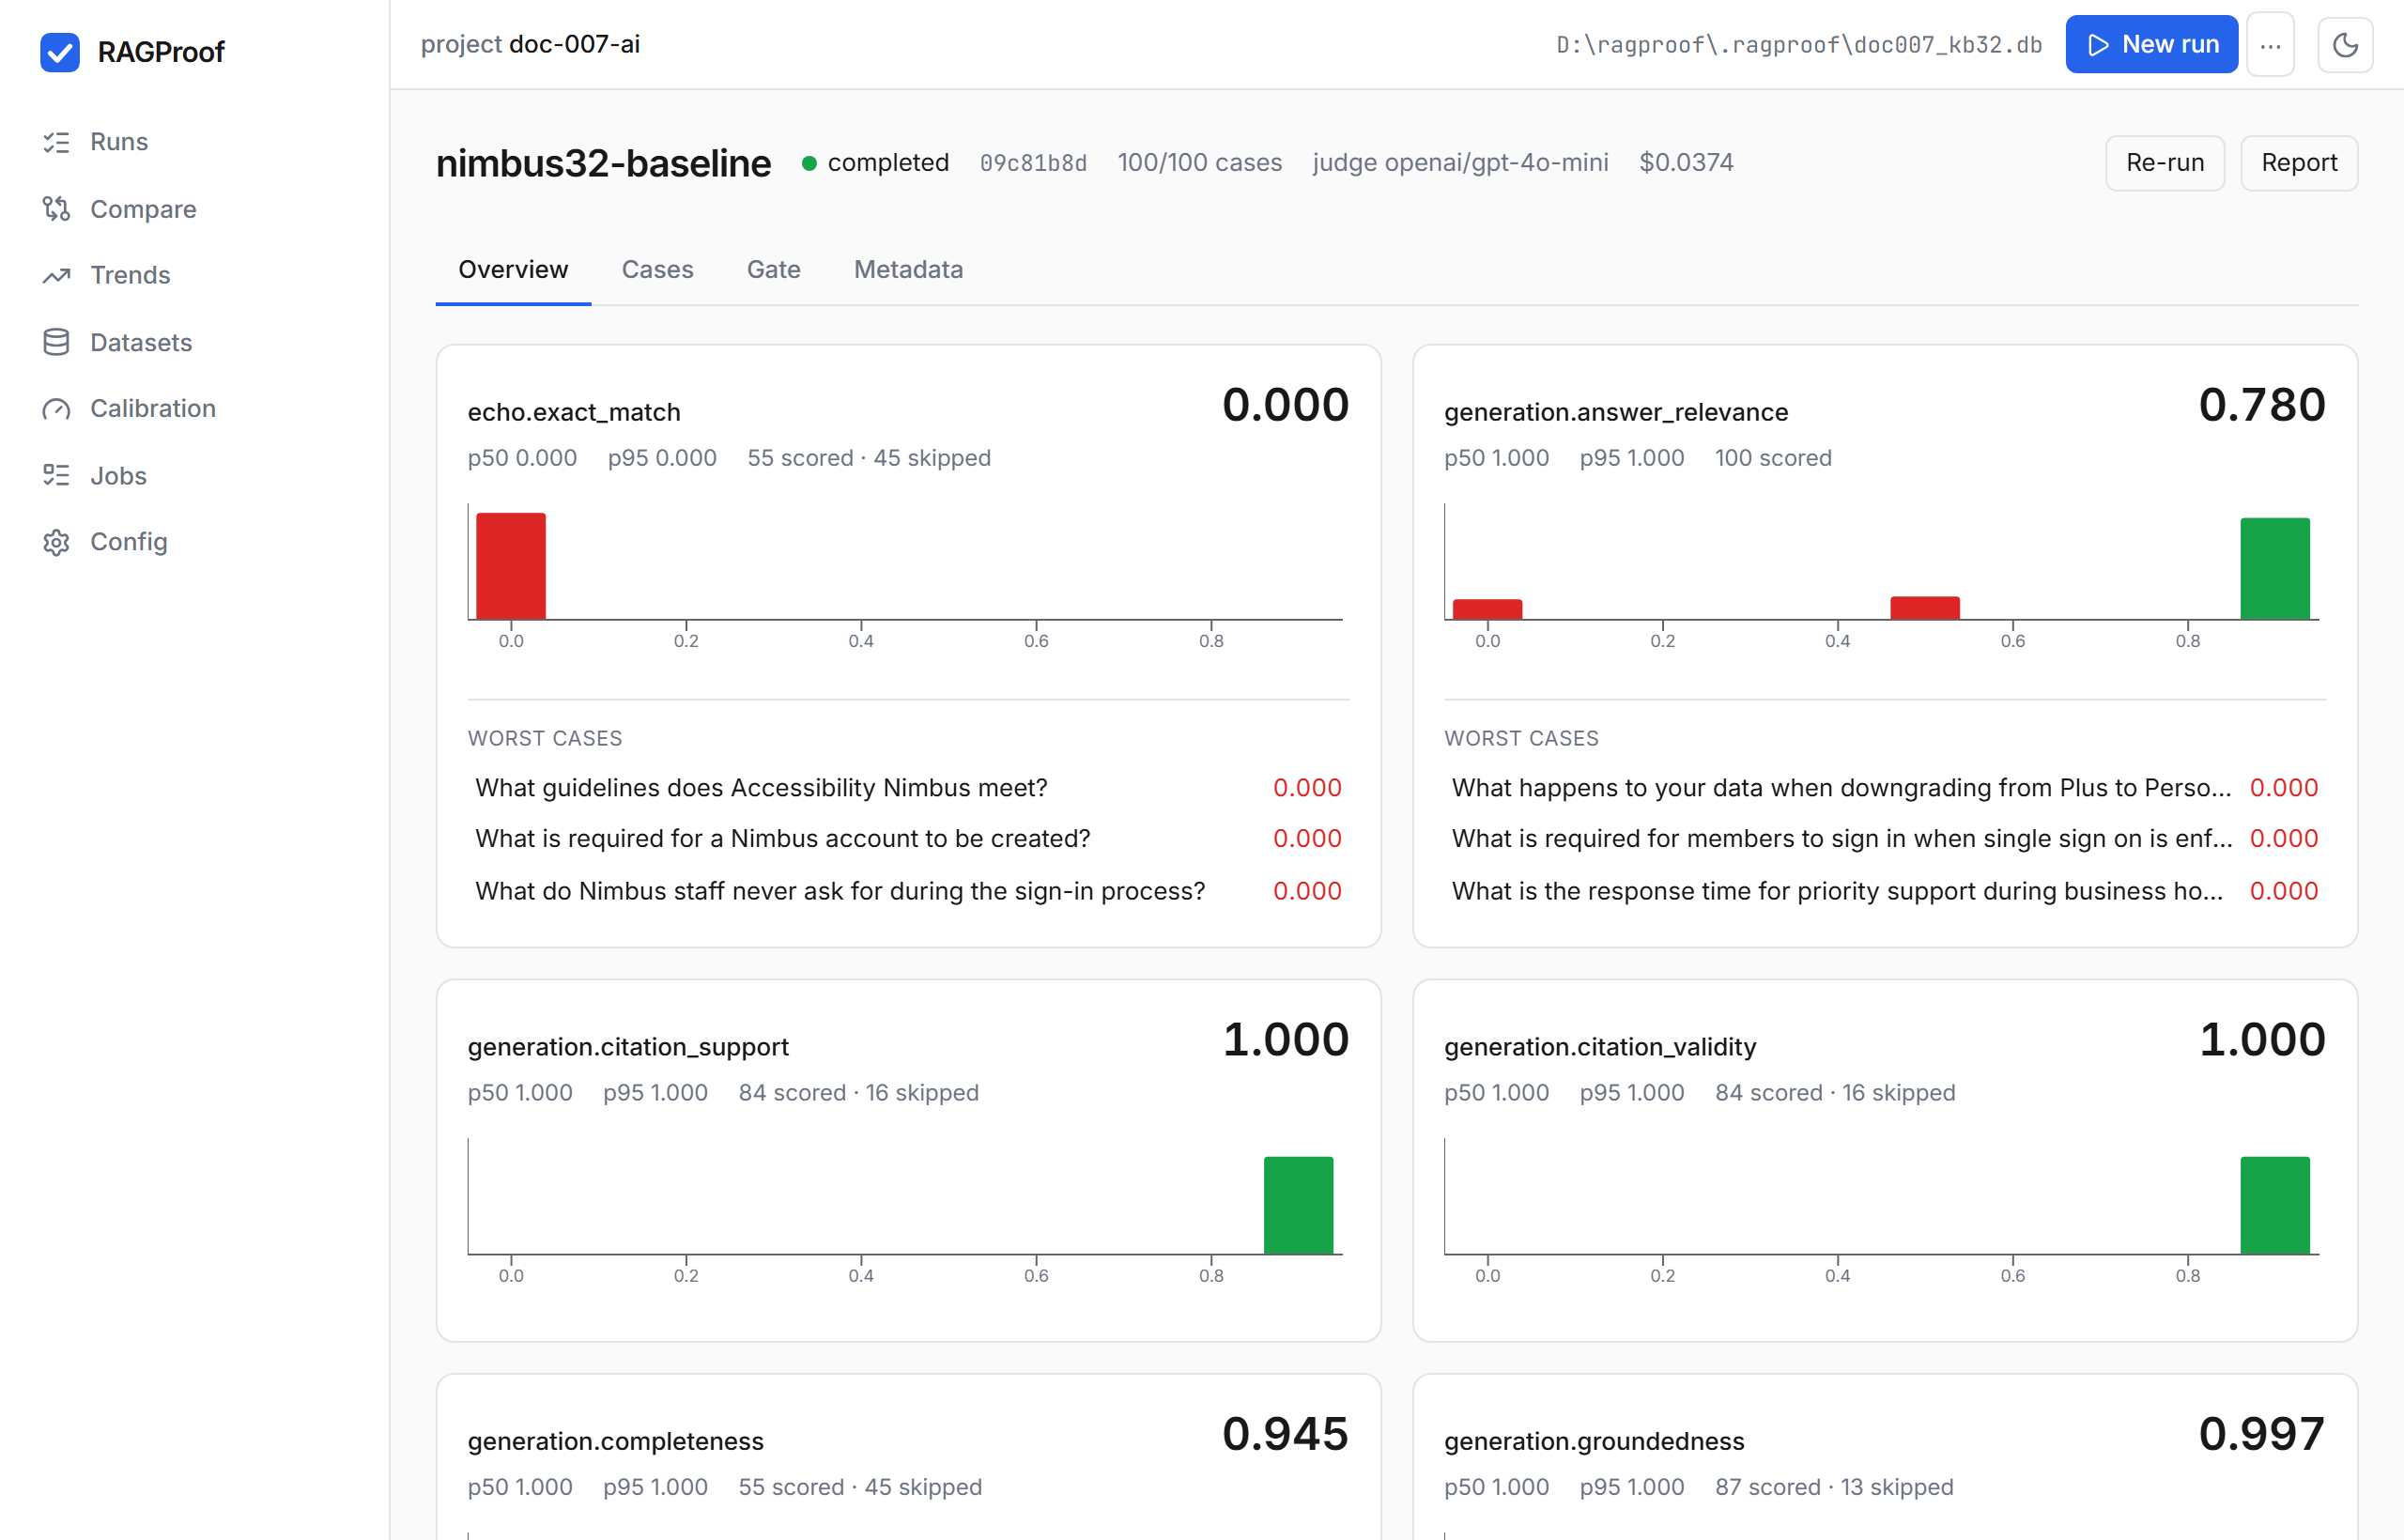Open worst case about Accessibility Nimbus guidelines
Viewport: 2404px width, 1540px height.
tap(908, 788)
